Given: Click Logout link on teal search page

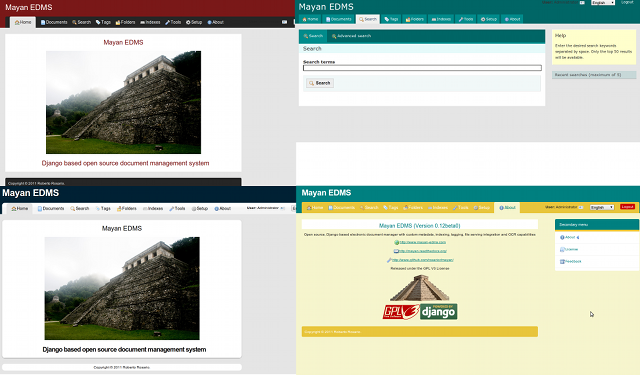Looking at the screenshot, I should [627, 2].
